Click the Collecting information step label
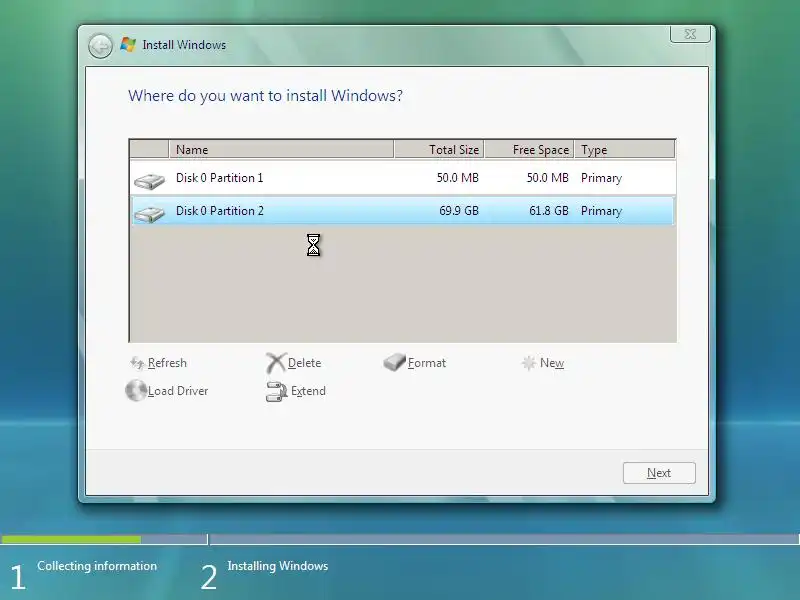This screenshot has height=600, width=800. tap(97, 566)
